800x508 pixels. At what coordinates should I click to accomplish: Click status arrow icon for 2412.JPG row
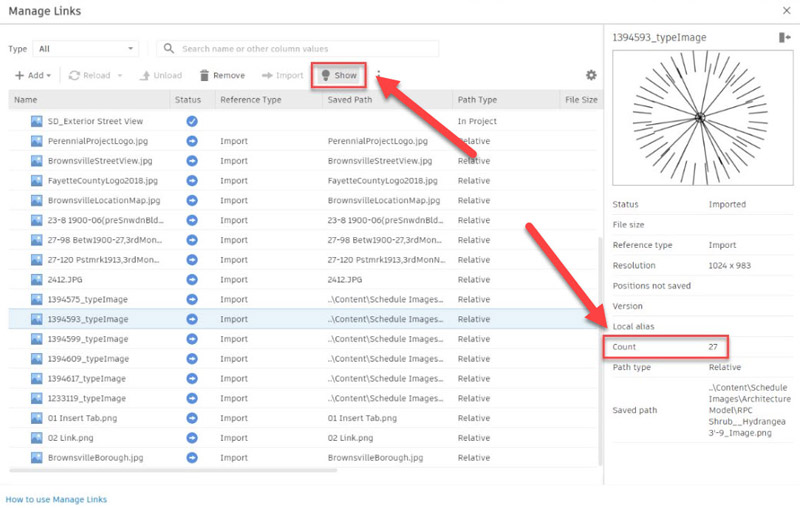click(192, 280)
